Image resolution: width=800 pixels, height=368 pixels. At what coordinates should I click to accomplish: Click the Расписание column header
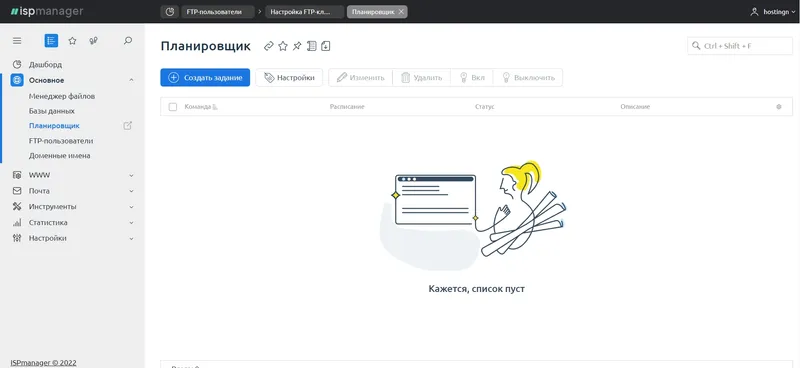[347, 107]
